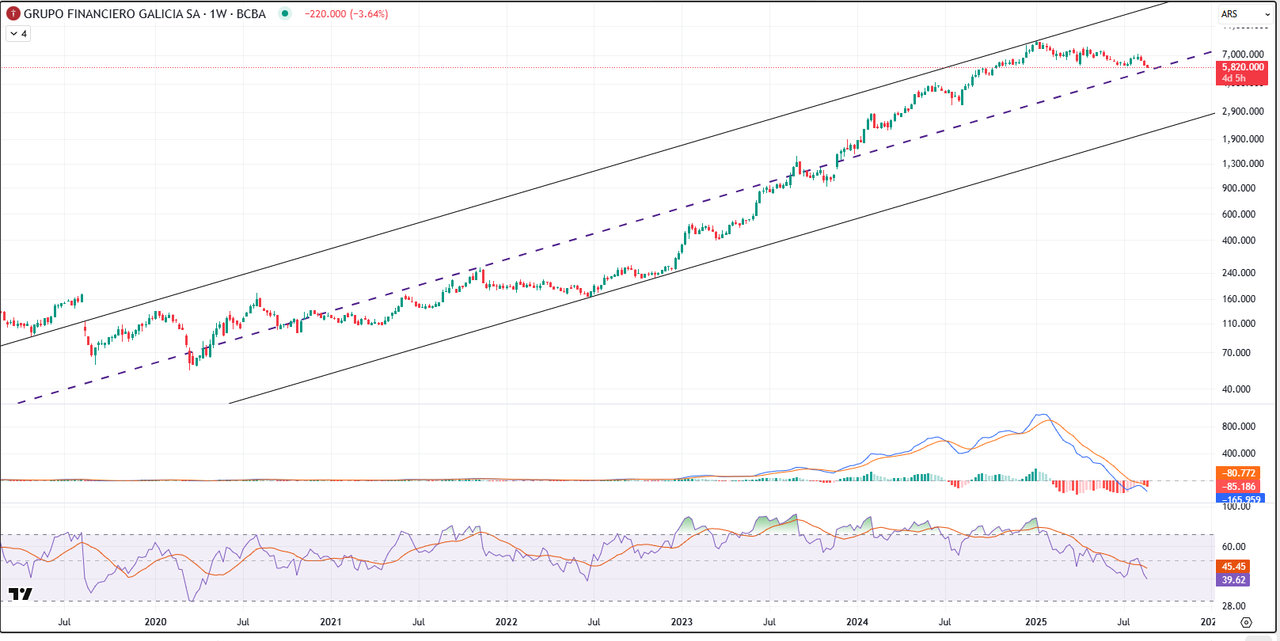1280x641 pixels.
Task: Click the −220.000 (−3.64%) price change text
Action: [x=346, y=14]
